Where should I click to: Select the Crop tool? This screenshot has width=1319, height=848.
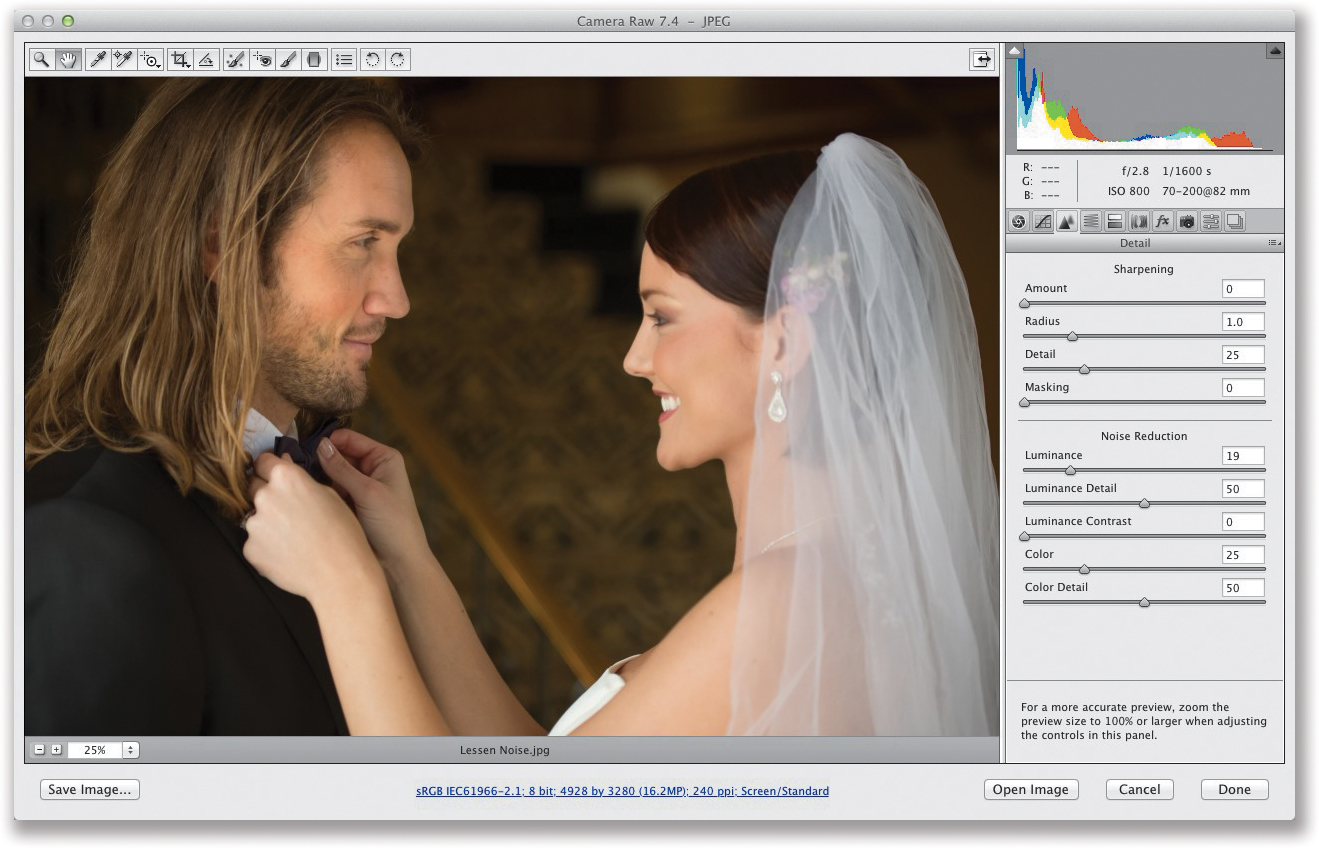tap(180, 60)
